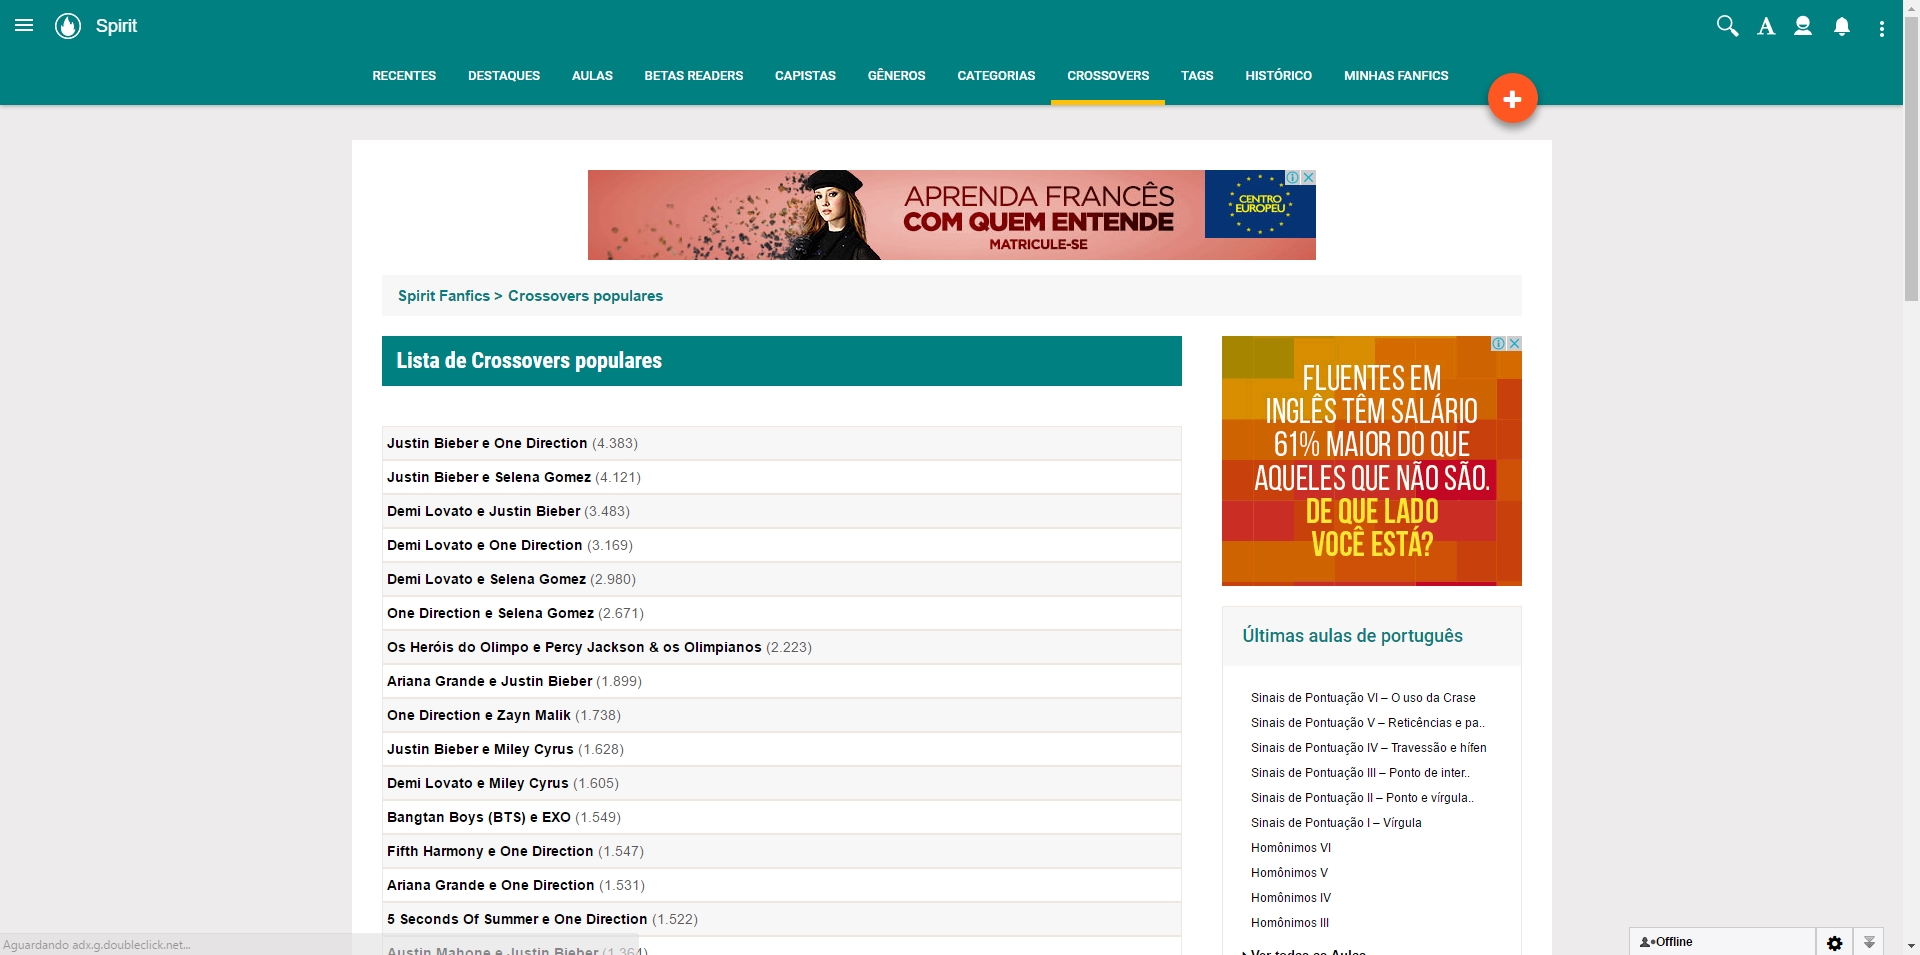Open ad info icon on sidebar ad
Image resolution: width=1920 pixels, height=955 pixels.
click(1499, 343)
